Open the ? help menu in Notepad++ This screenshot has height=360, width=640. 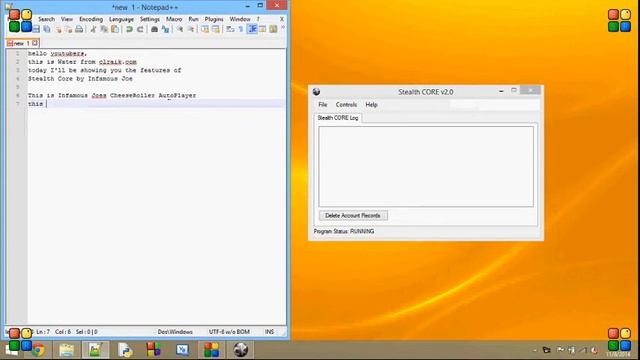(258, 19)
